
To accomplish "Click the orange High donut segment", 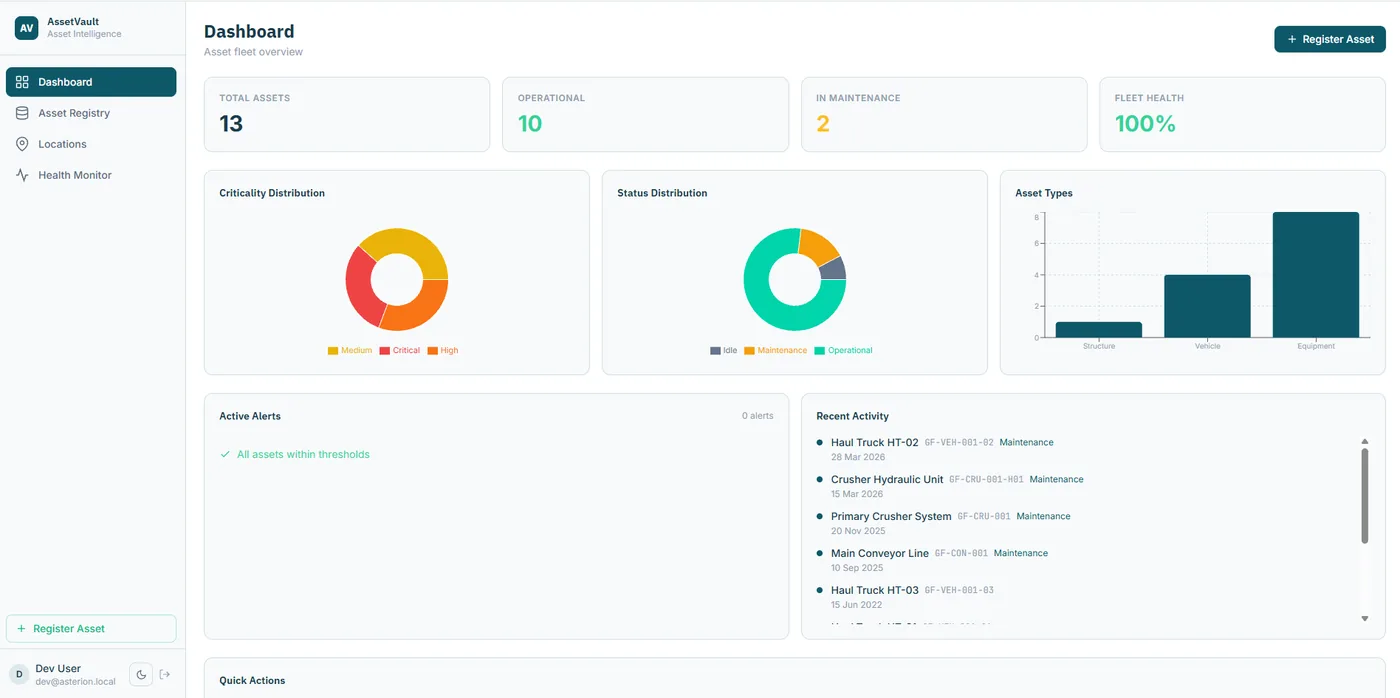I will [418, 310].
